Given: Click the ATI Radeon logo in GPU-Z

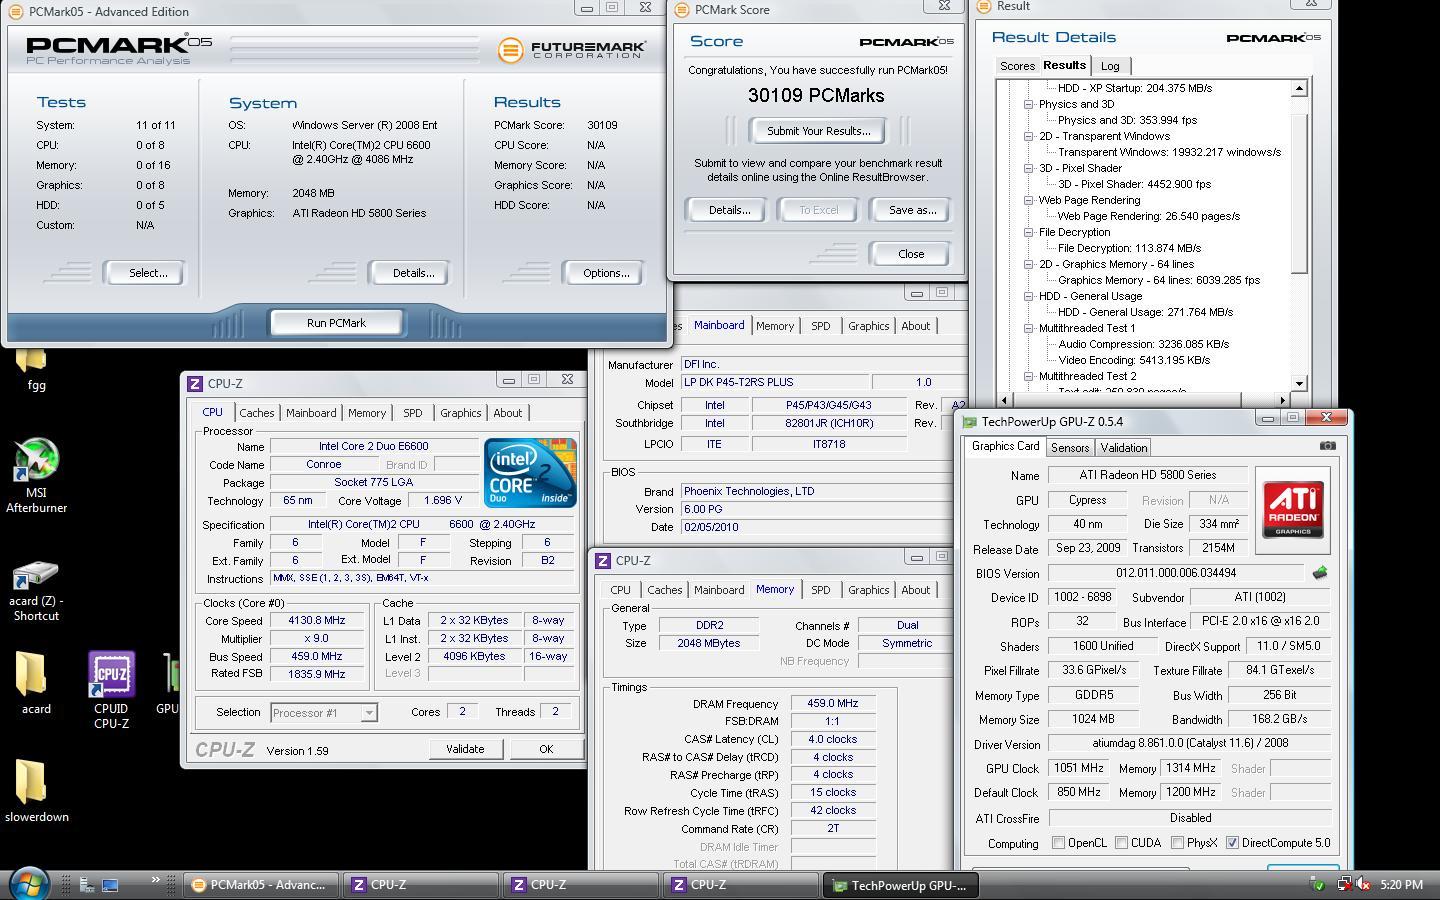Looking at the screenshot, I should (1293, 510).
